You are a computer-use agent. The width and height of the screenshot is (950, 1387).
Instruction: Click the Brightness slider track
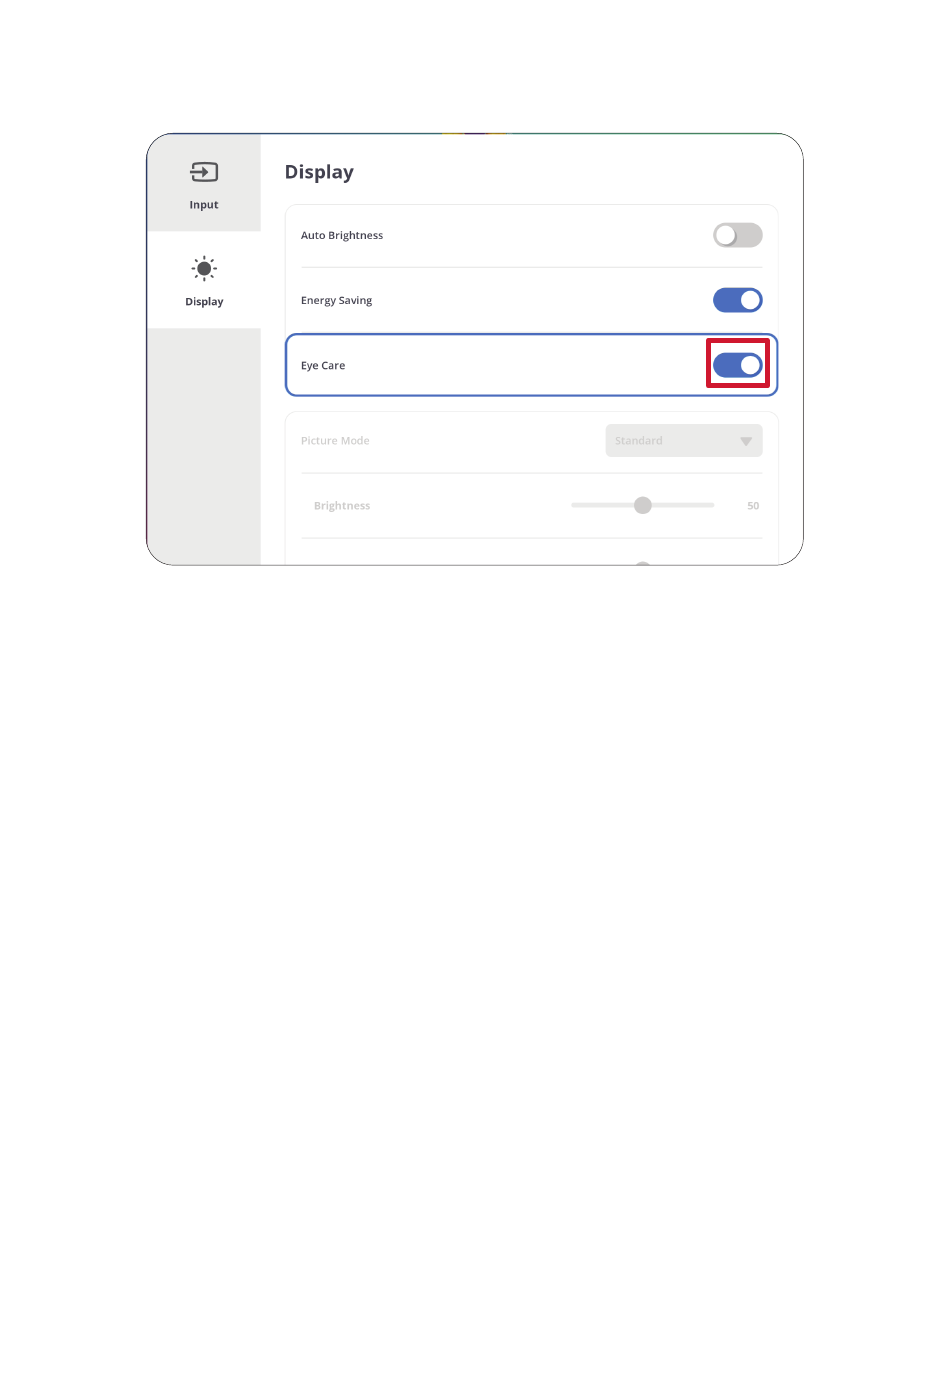643,505
